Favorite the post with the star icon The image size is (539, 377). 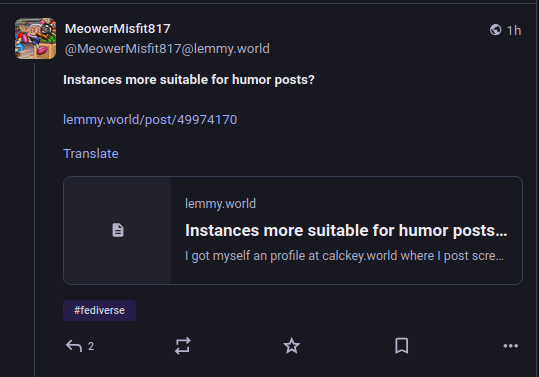point(292,346)
